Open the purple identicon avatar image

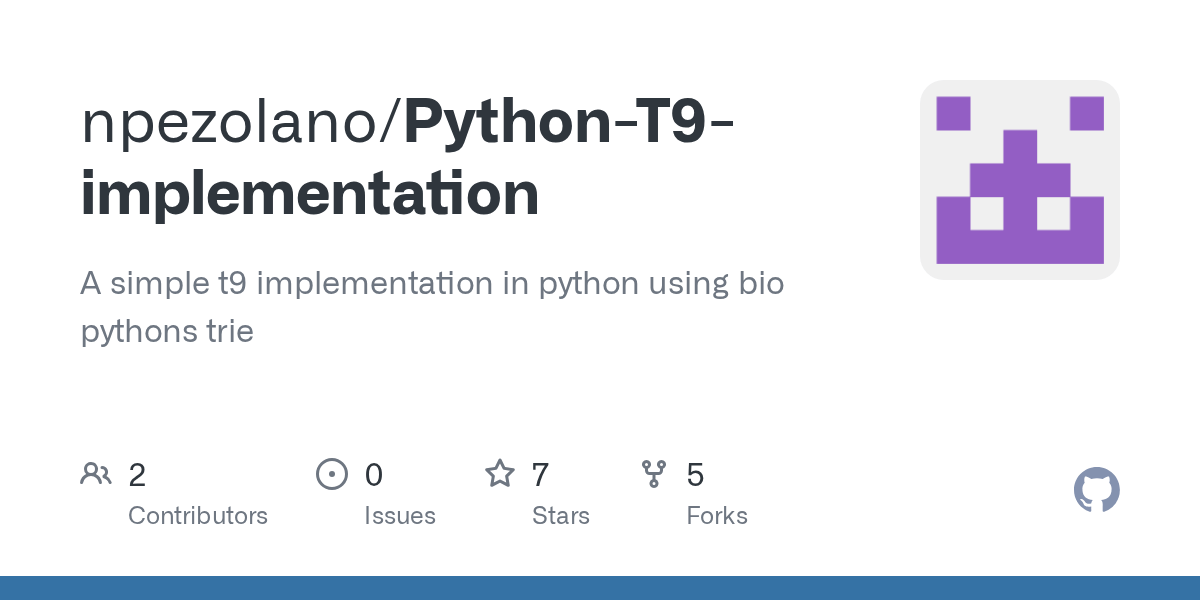(x=1020, y=180)
